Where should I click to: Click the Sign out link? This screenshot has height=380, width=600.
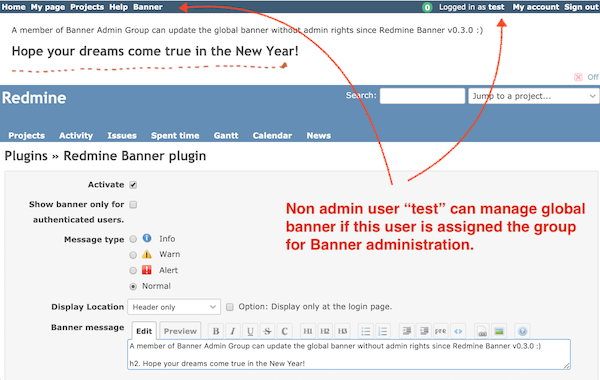click(x=582, y=7)
